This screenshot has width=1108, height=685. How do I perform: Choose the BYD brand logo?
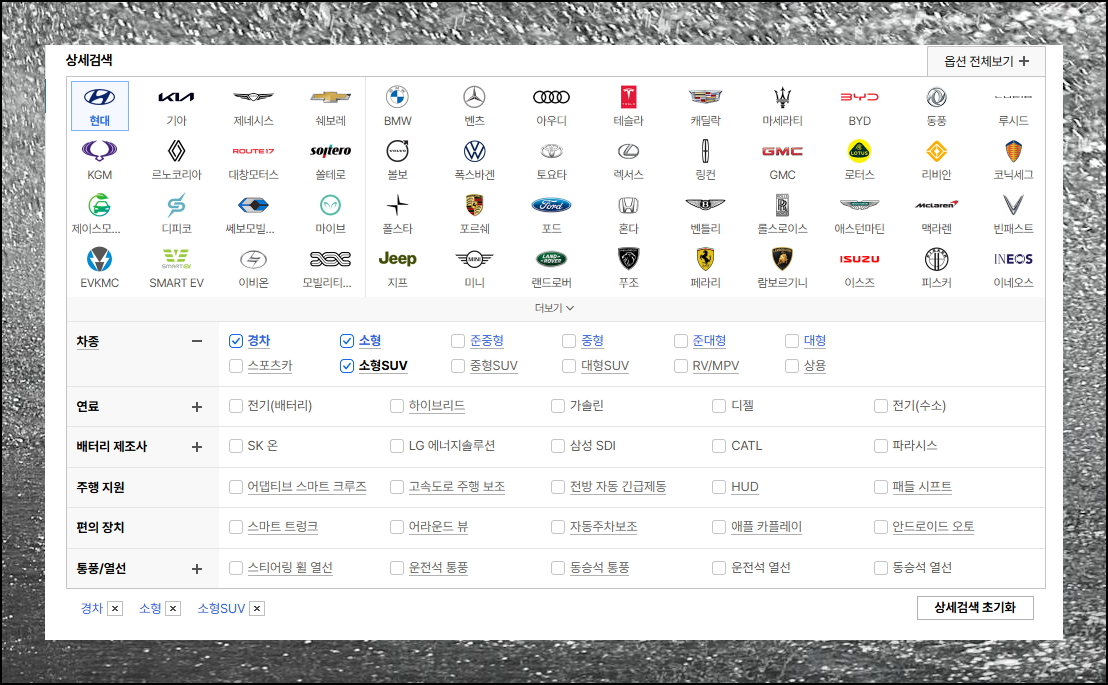[x=859, y=98]
